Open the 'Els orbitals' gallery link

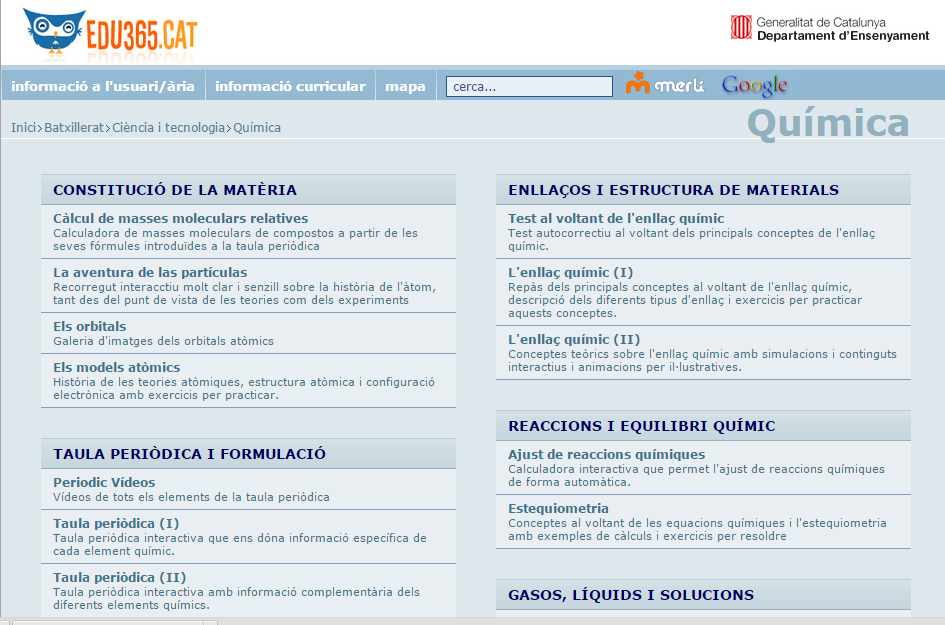pyautogui.click(x=89, y=326)
